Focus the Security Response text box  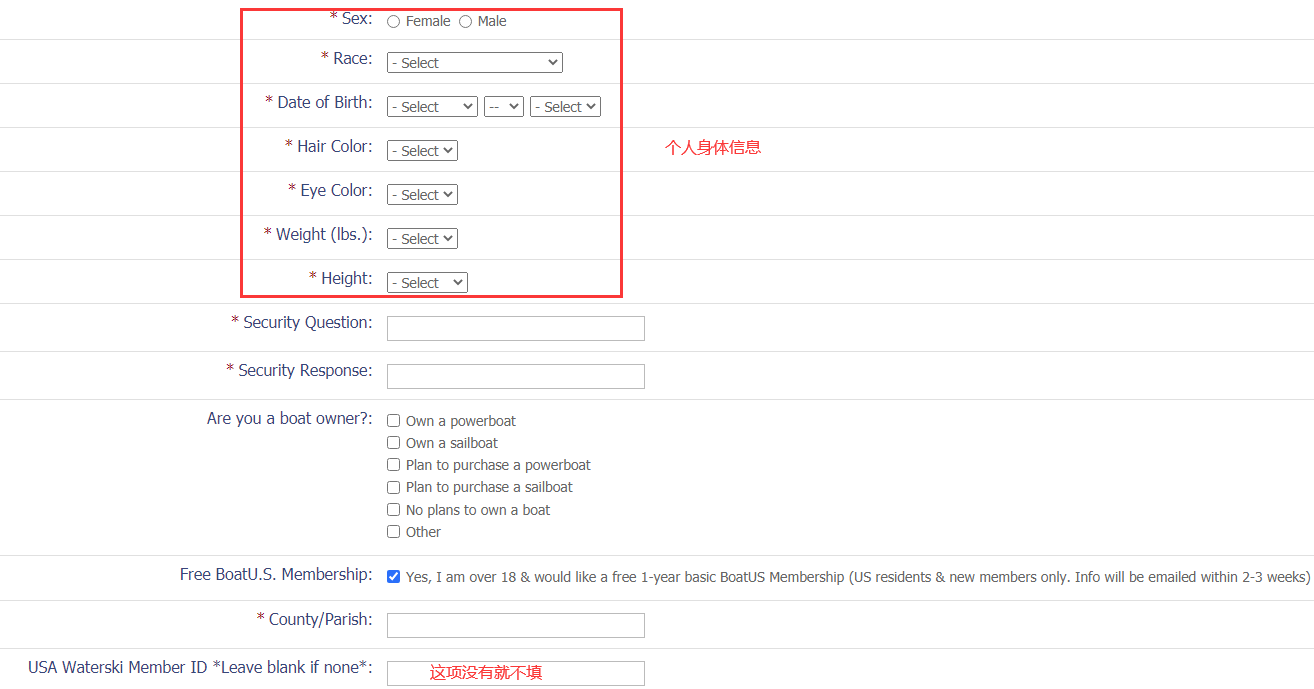point(516,376)
